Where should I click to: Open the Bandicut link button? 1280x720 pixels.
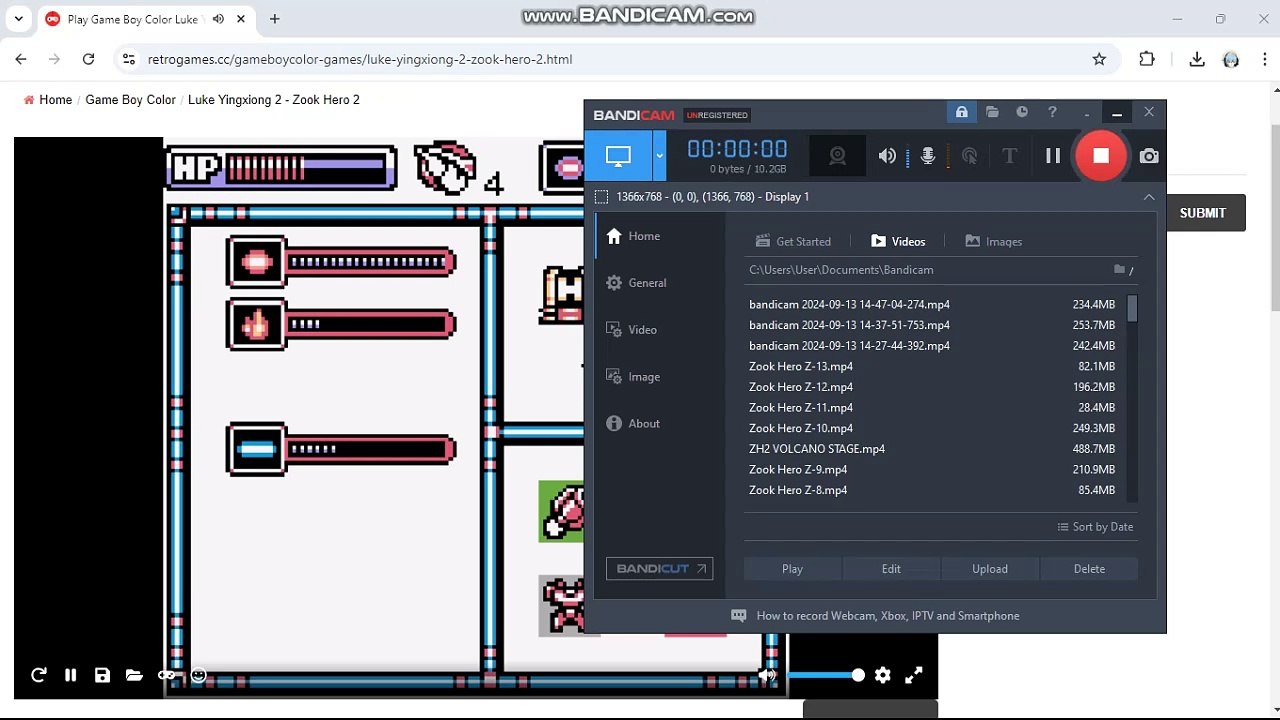659,569
